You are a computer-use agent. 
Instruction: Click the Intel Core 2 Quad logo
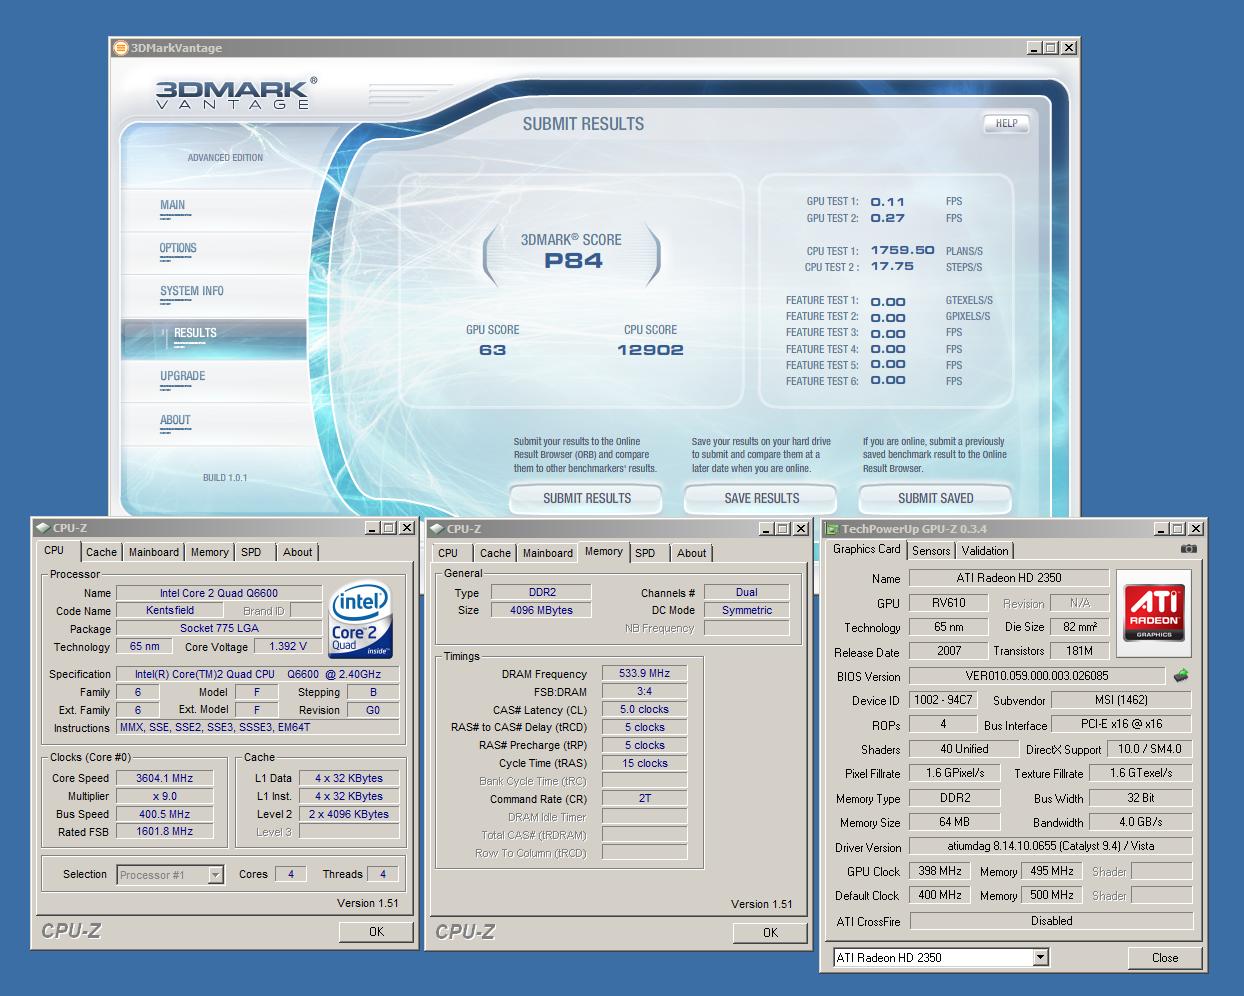click(x=360, y=619)
